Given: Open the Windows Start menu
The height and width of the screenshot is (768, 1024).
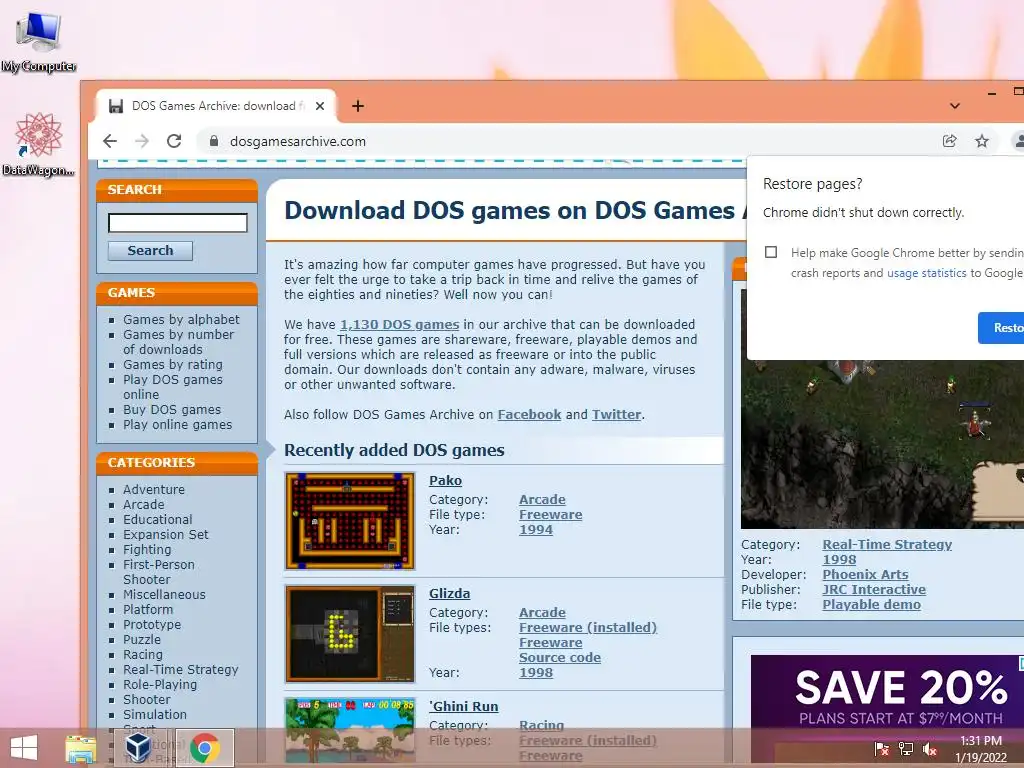Looking at the screenshot, I should click(x=24, y=748).
